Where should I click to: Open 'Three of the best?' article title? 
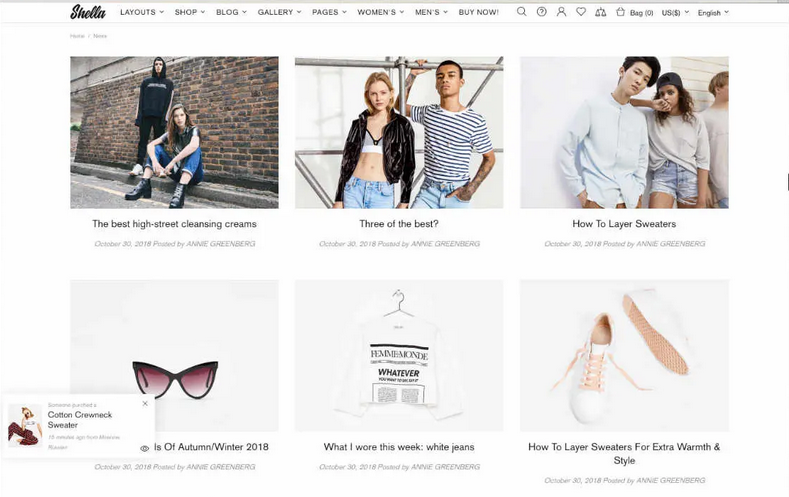[x=399, y=224]
